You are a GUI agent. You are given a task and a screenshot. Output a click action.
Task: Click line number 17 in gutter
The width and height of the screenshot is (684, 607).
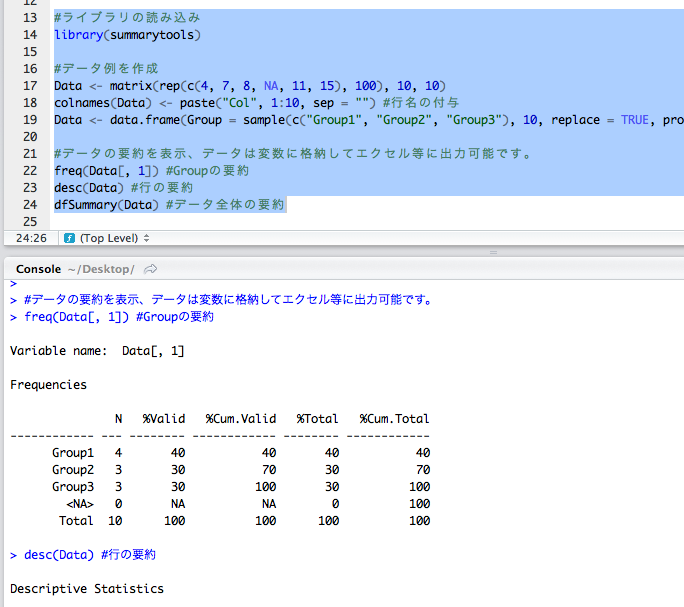tap(30, 86)
